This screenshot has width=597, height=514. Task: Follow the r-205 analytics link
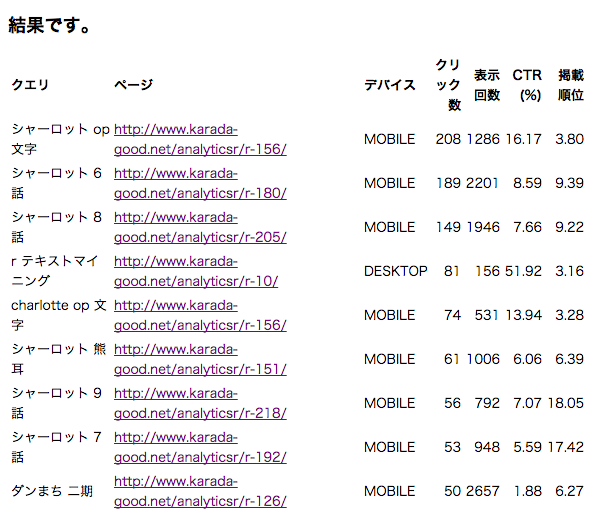pos(200,227)
